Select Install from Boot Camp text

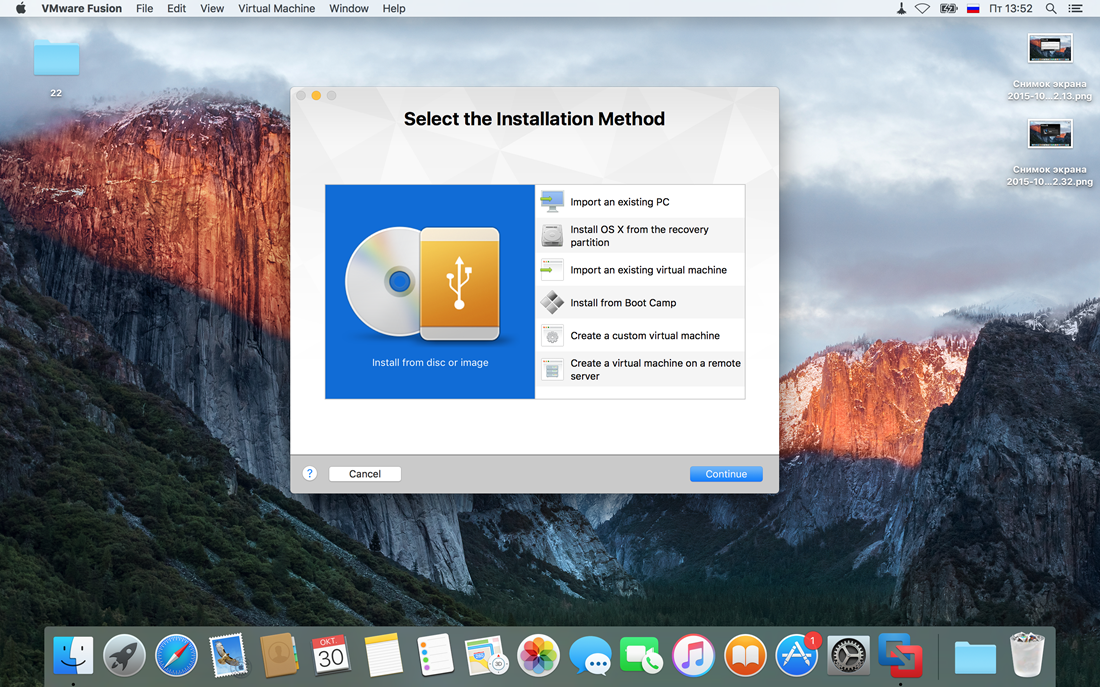623,302
